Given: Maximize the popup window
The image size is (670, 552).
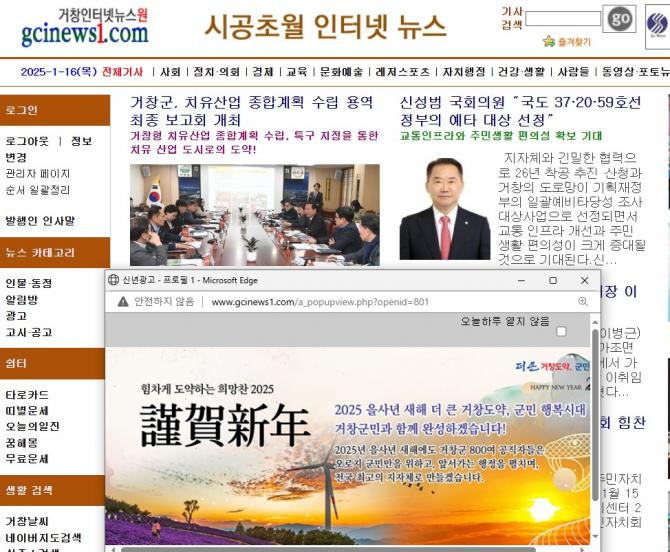Looking at the screenshot, I should [553, 280].
